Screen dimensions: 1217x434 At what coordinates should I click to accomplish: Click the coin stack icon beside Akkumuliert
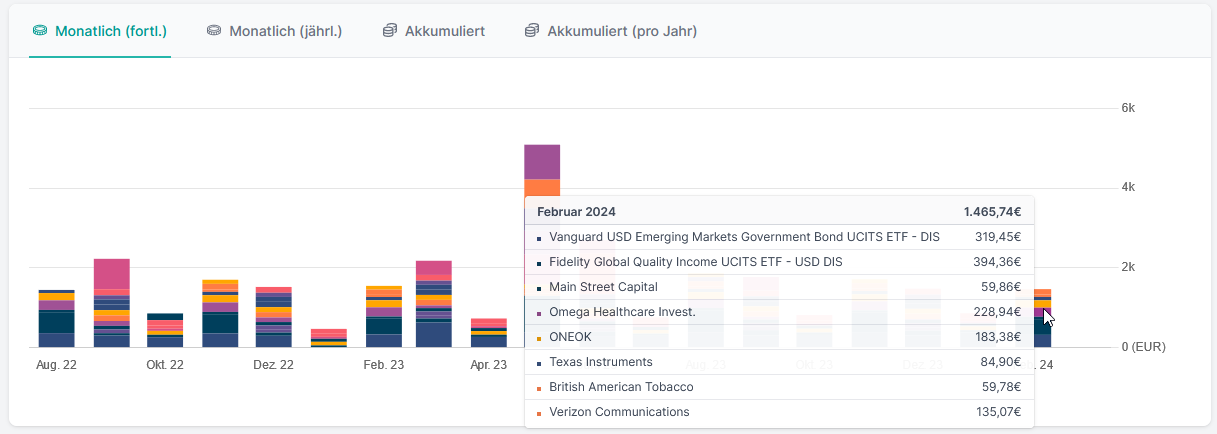390,31
